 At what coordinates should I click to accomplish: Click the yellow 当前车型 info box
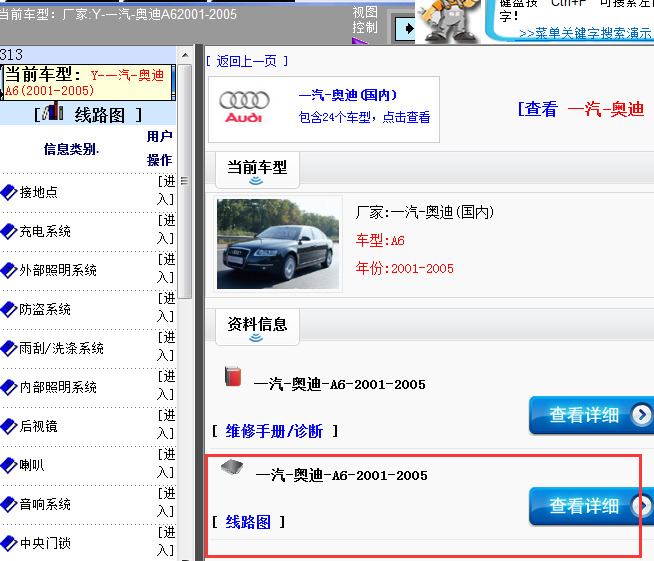point(88,83)
